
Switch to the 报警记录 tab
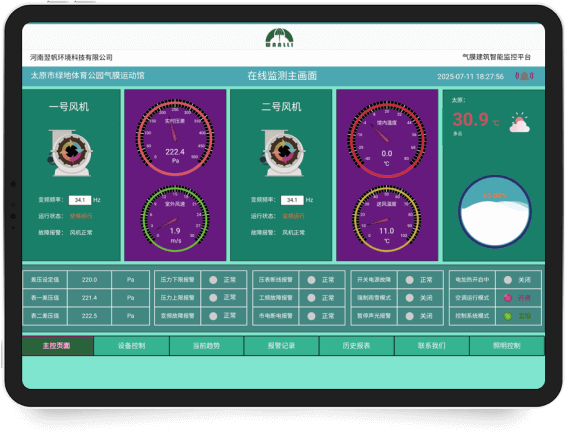[x=282, y=346]
